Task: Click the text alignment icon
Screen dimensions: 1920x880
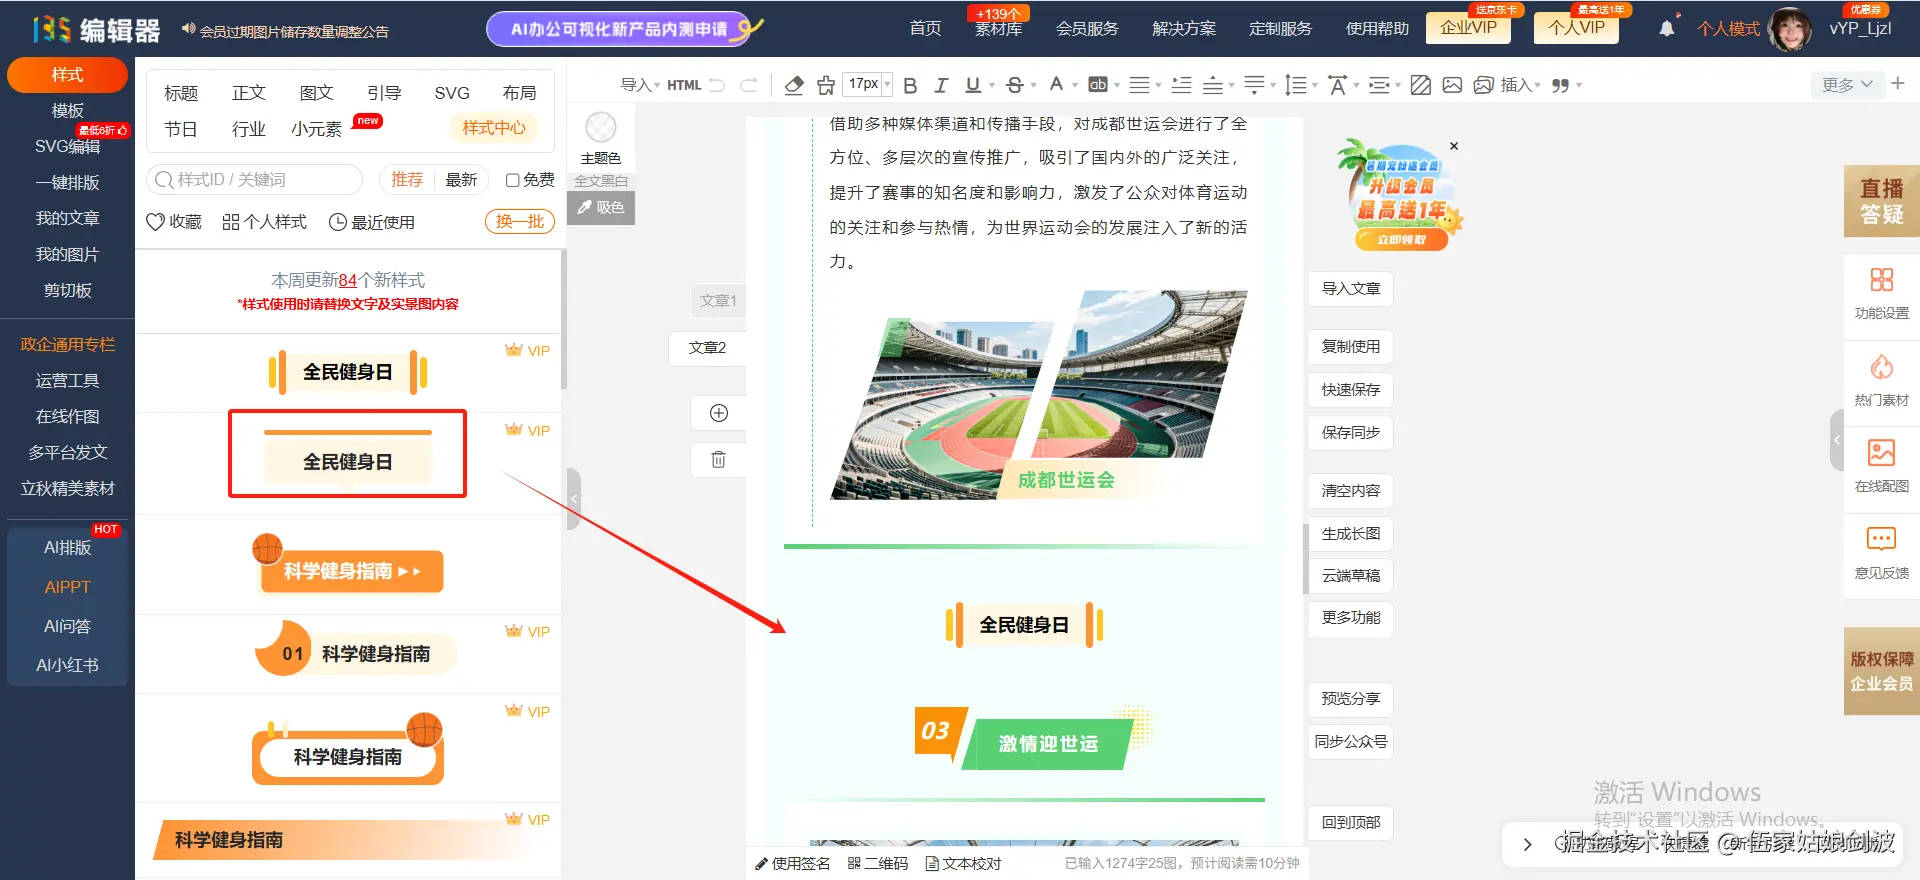Action: coord(1139,85)
